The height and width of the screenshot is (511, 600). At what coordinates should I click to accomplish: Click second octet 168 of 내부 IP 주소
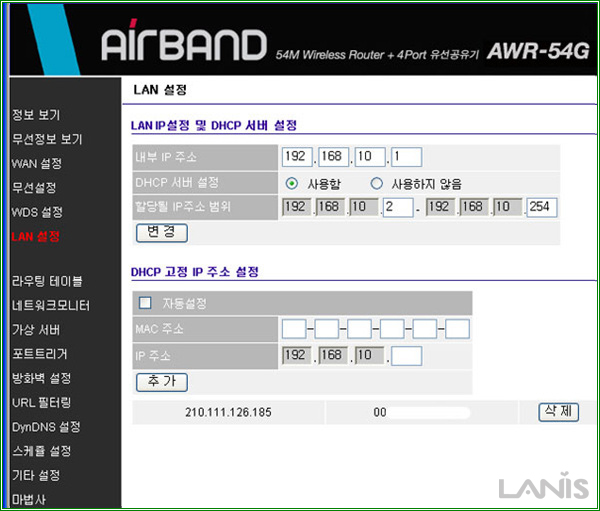click(333, 157)
